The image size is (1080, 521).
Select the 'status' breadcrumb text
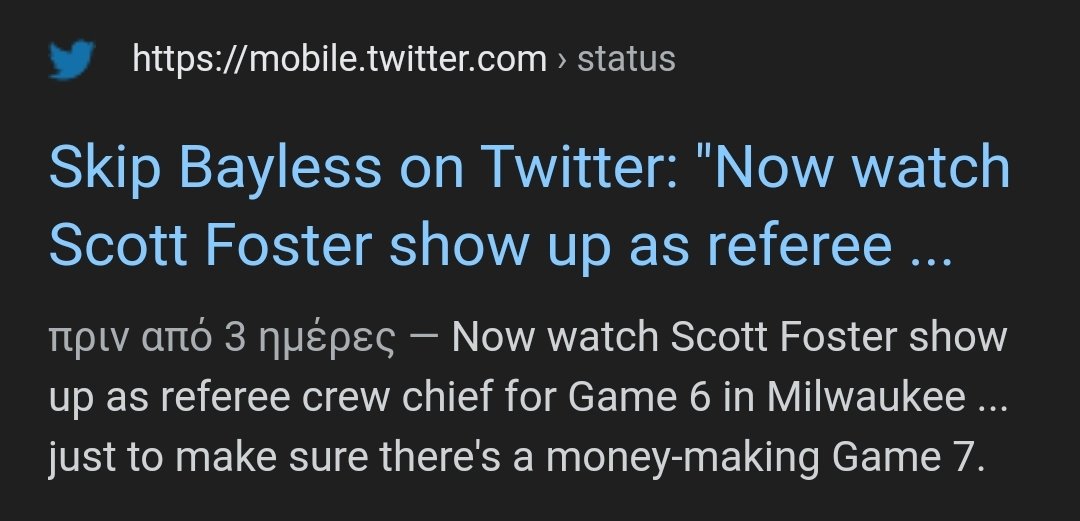[626, 59]
